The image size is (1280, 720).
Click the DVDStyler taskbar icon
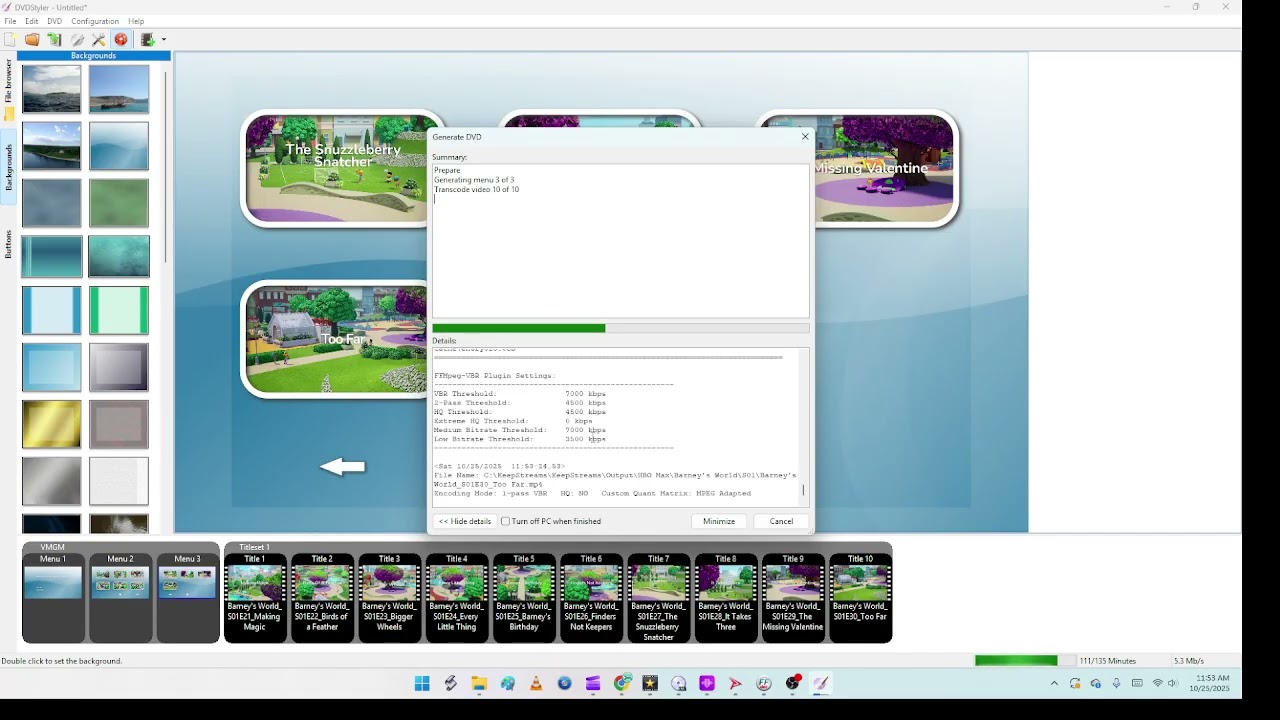[x=821, y=684]
